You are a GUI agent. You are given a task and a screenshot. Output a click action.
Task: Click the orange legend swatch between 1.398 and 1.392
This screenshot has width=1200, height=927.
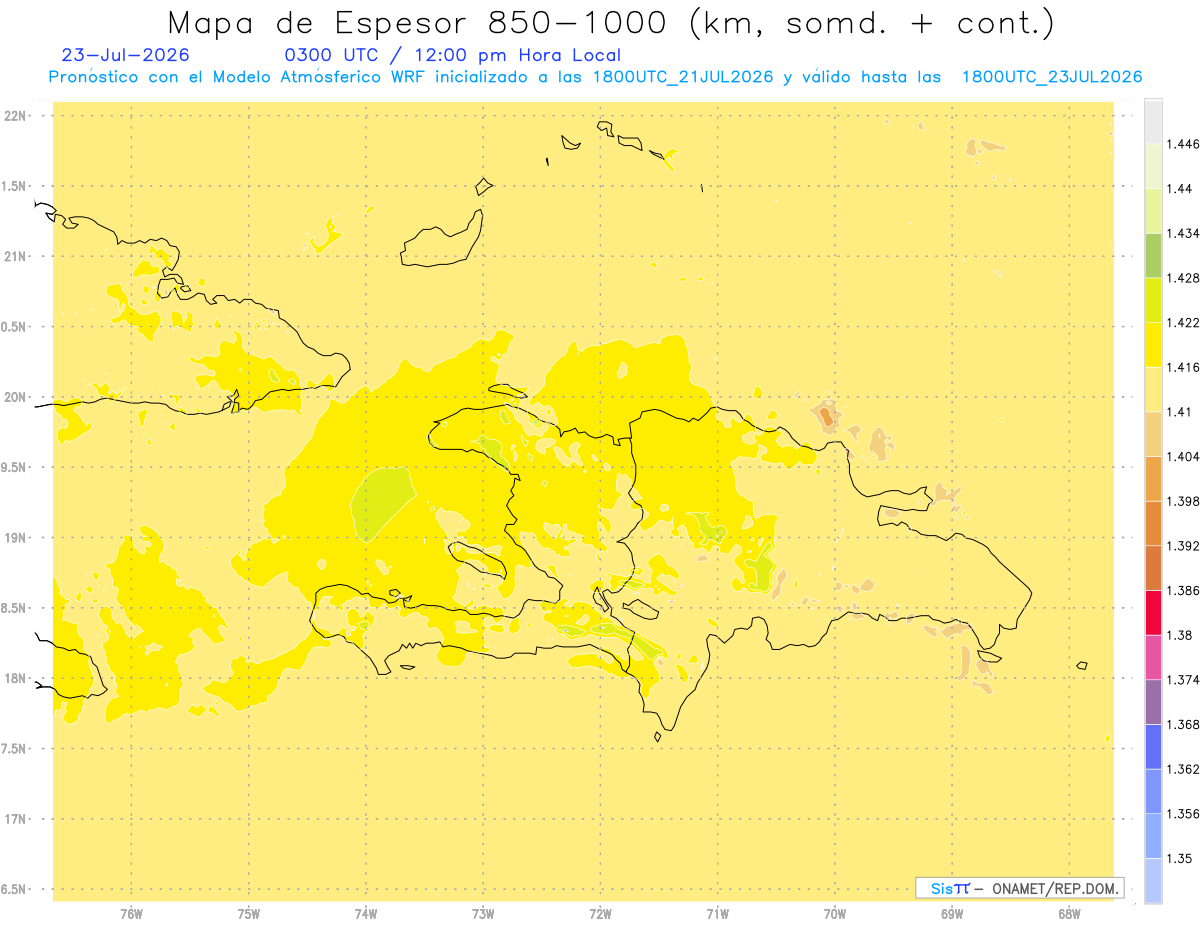(x=1153, y=523)
